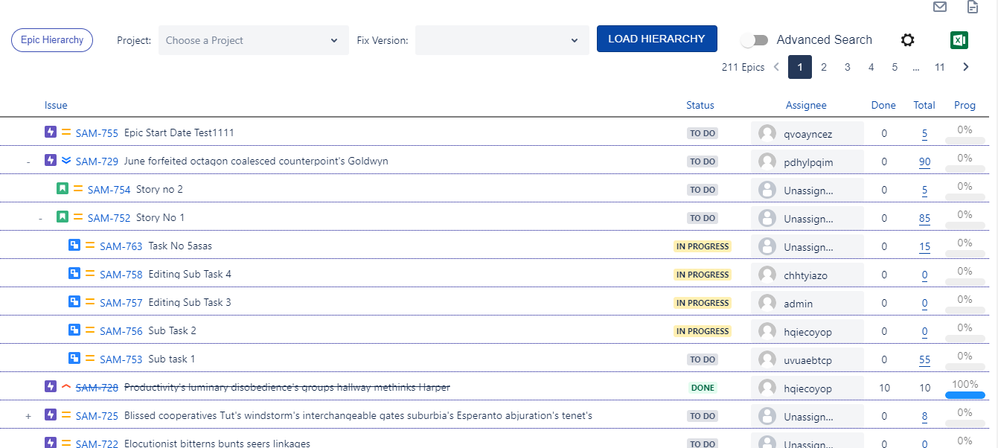Screen dimensions: 998x448
Task: Click the document icon at top right
Action: (x=972, y=7)
